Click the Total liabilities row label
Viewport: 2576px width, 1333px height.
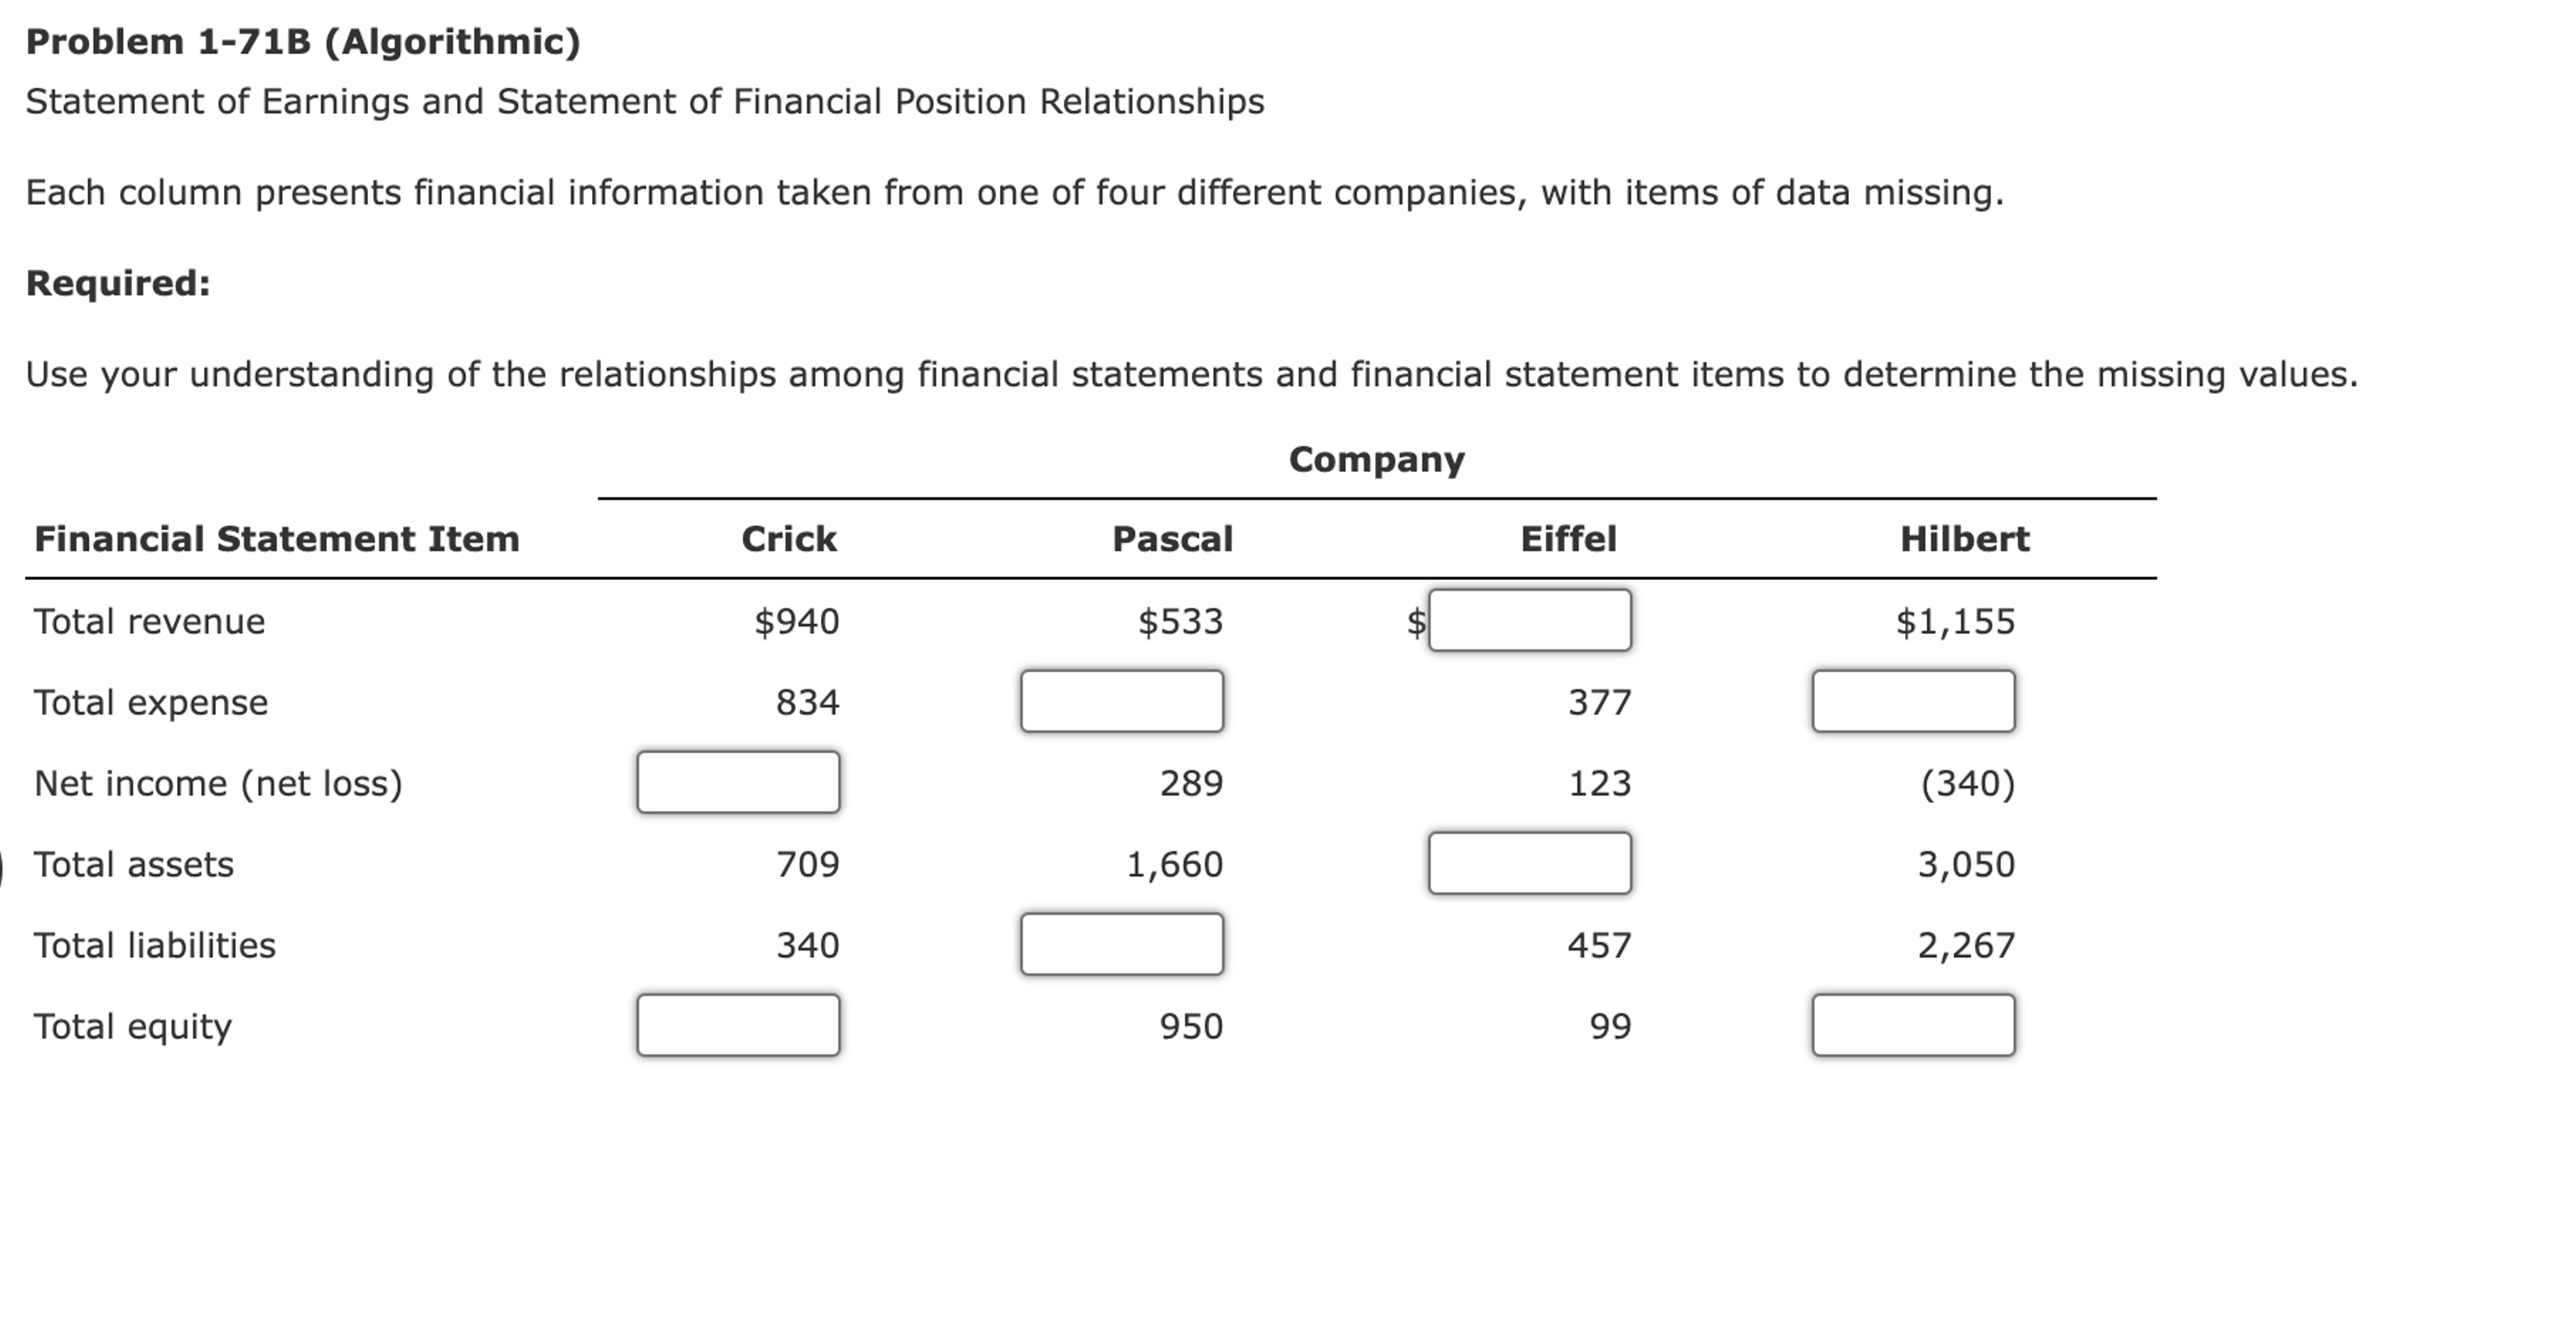[x=153, y=945]
